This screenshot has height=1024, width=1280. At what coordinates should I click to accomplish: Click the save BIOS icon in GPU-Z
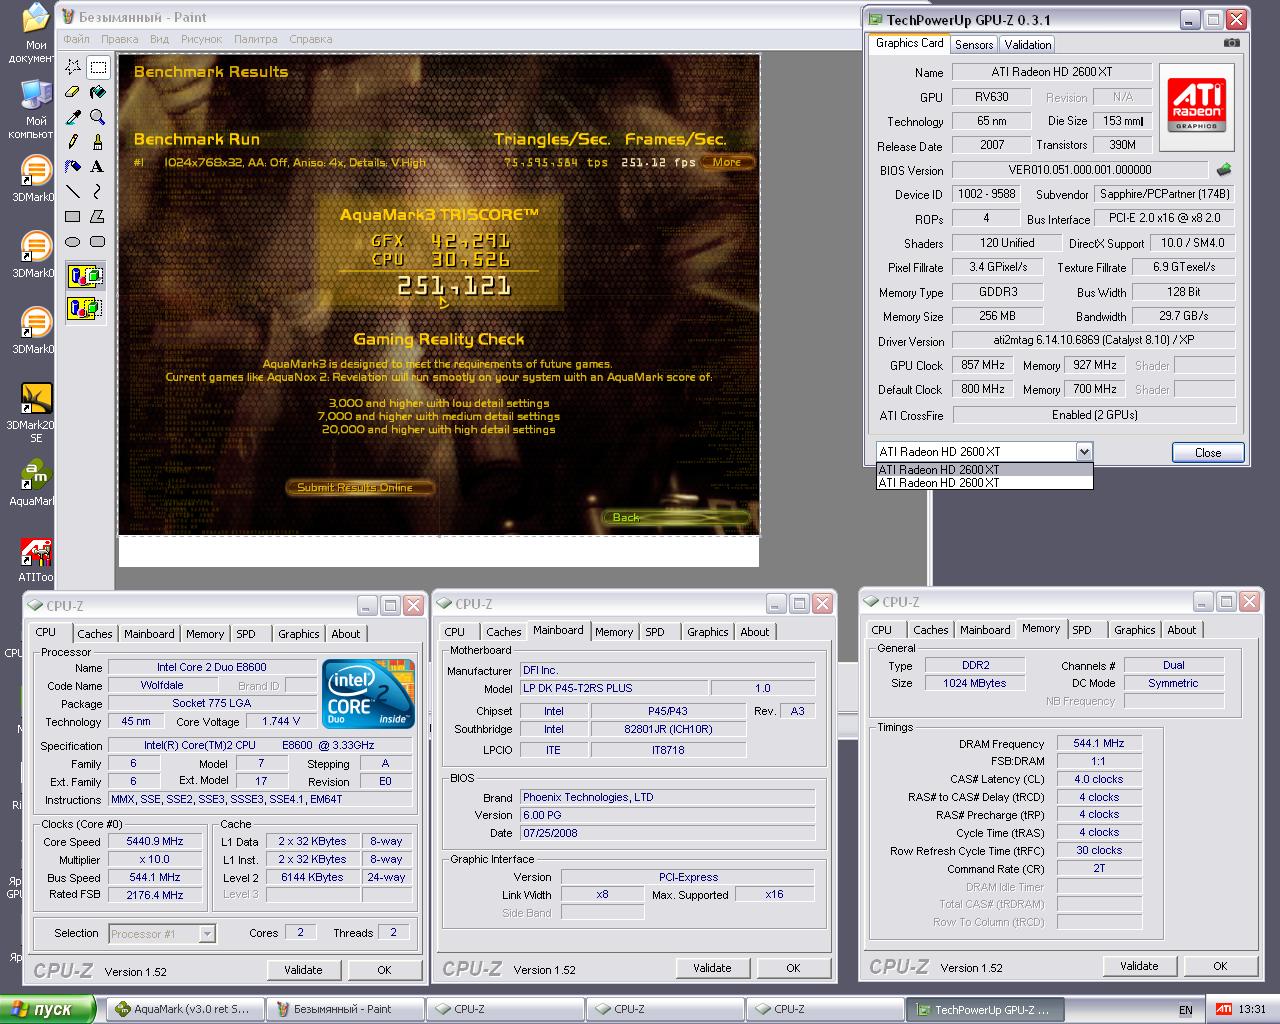(1224, 170)
